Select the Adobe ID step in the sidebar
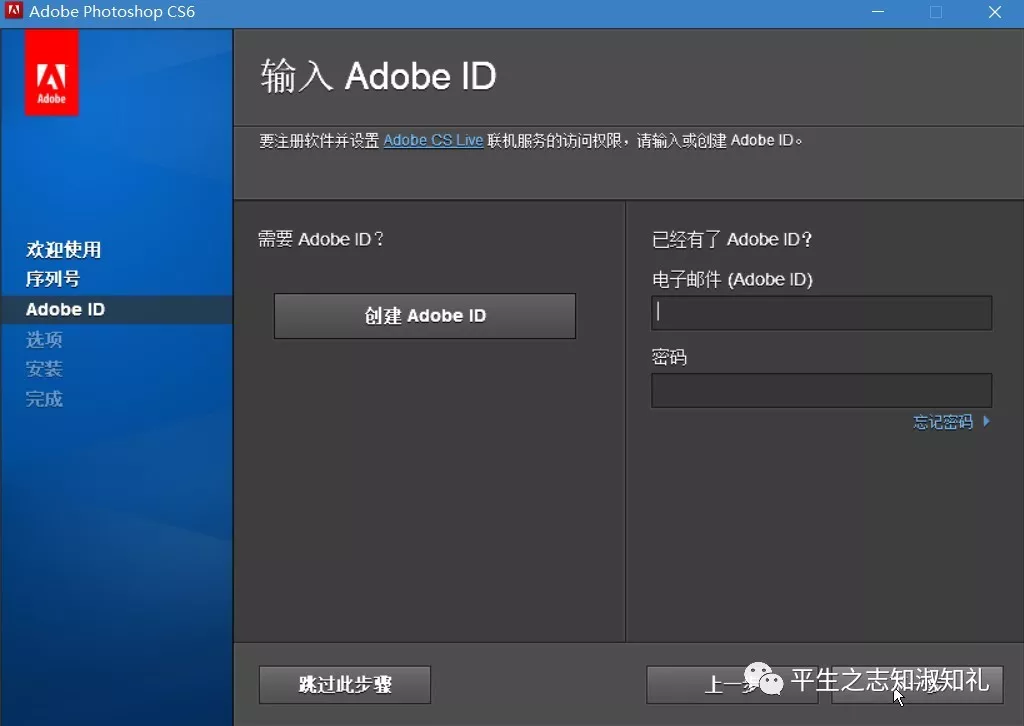1024x726 pixels. [x=65, y=309]
